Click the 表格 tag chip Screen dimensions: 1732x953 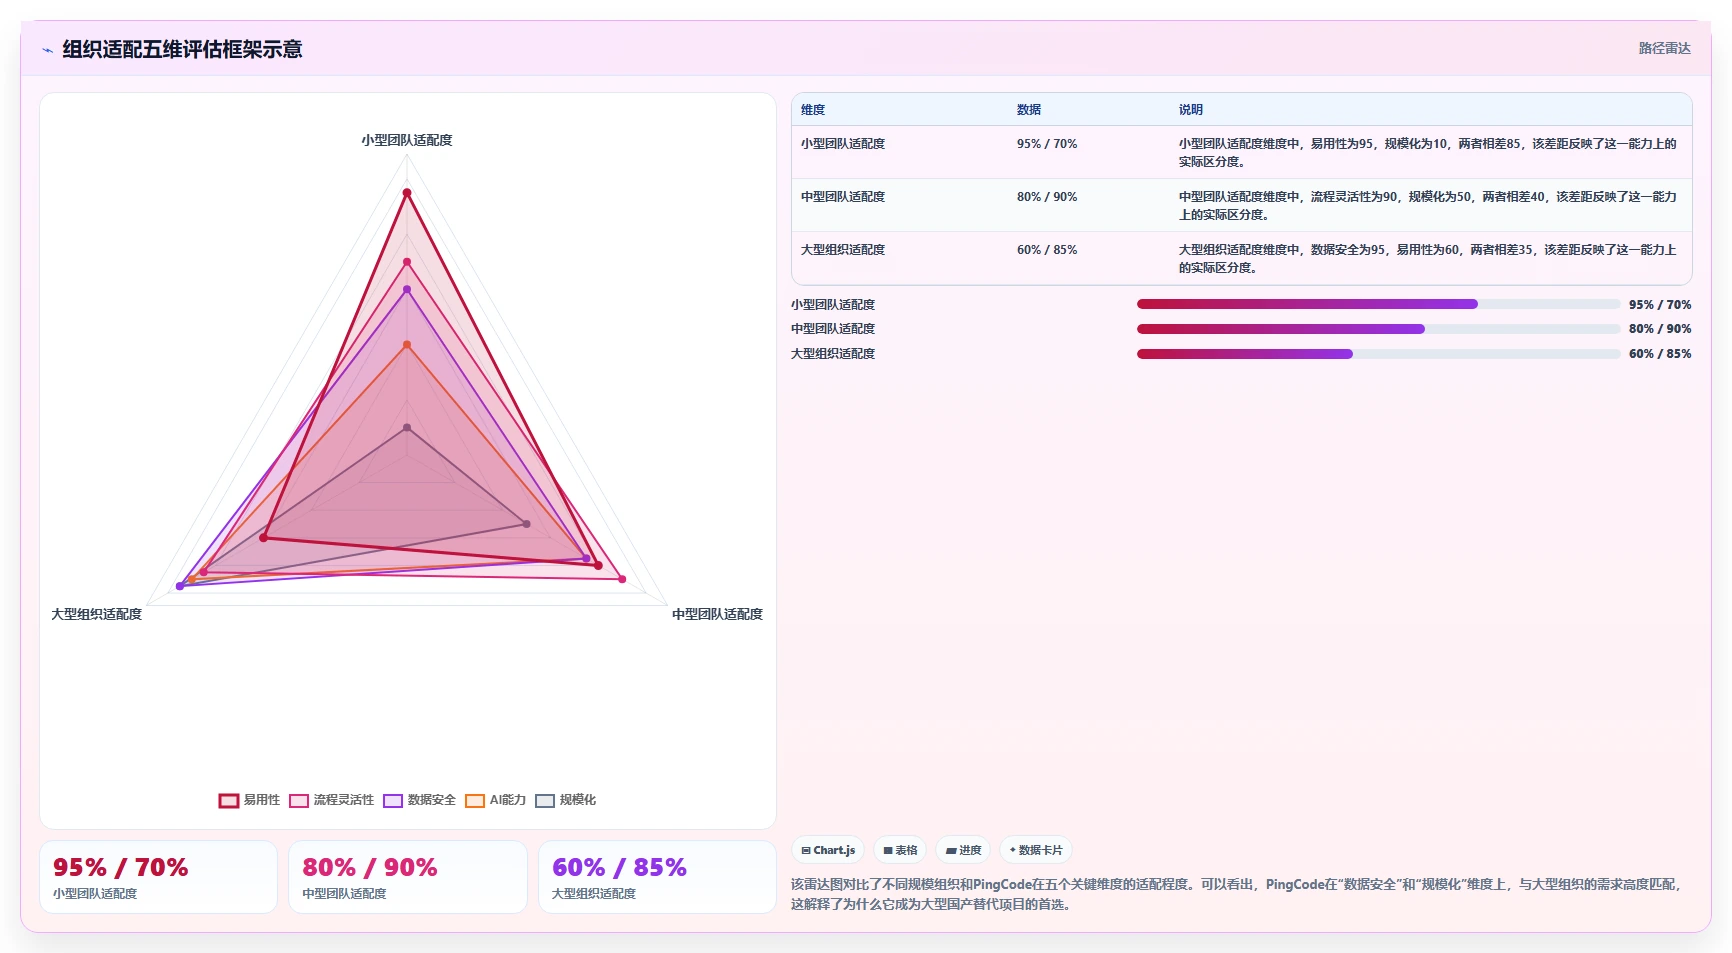click(x=900, y=850)
